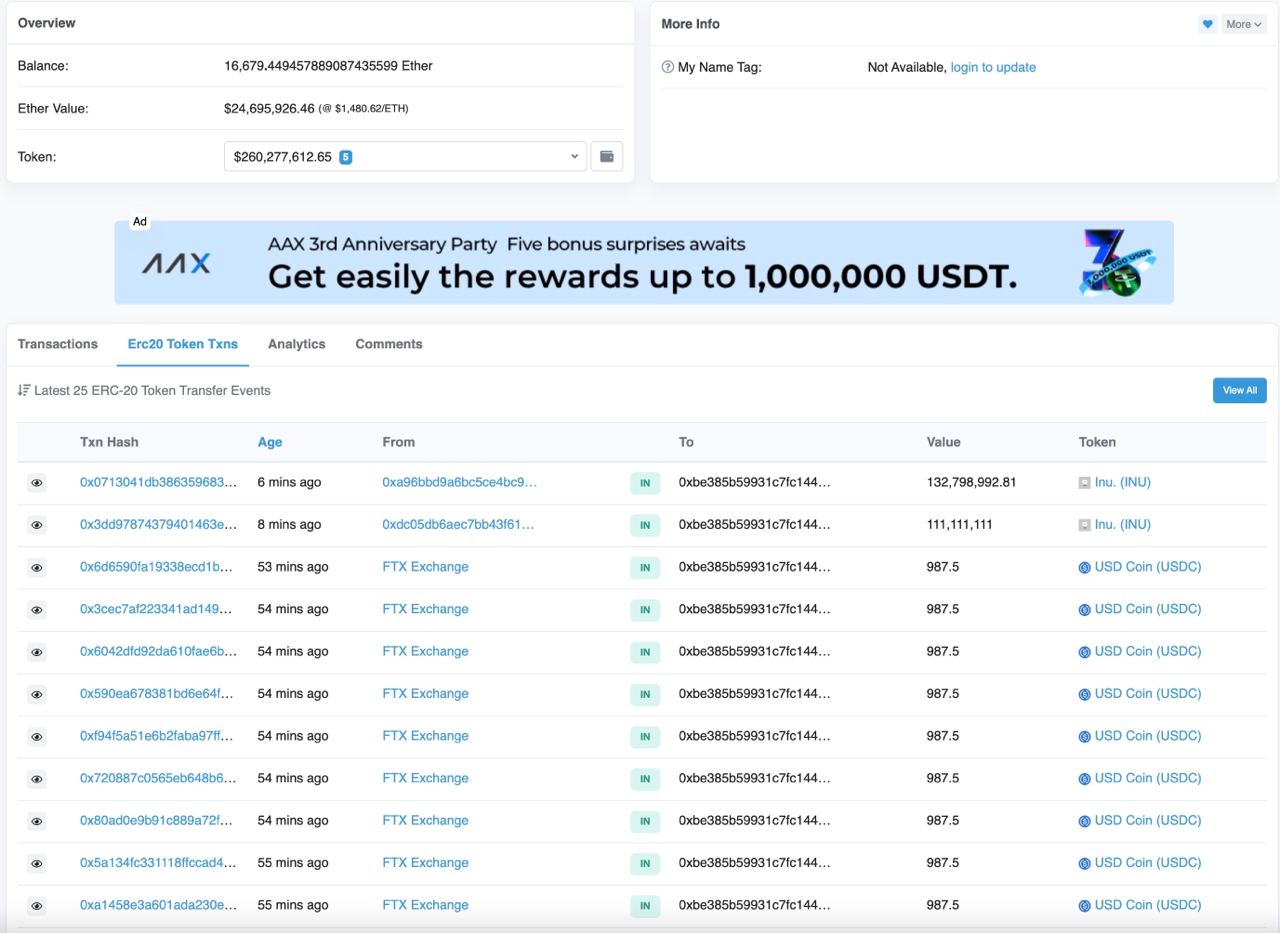The width and height of the screenshot is (1280, 933).
Task: Click USD Coin (USDC) in the 53 mins ago row
Action: (1148, 566)
